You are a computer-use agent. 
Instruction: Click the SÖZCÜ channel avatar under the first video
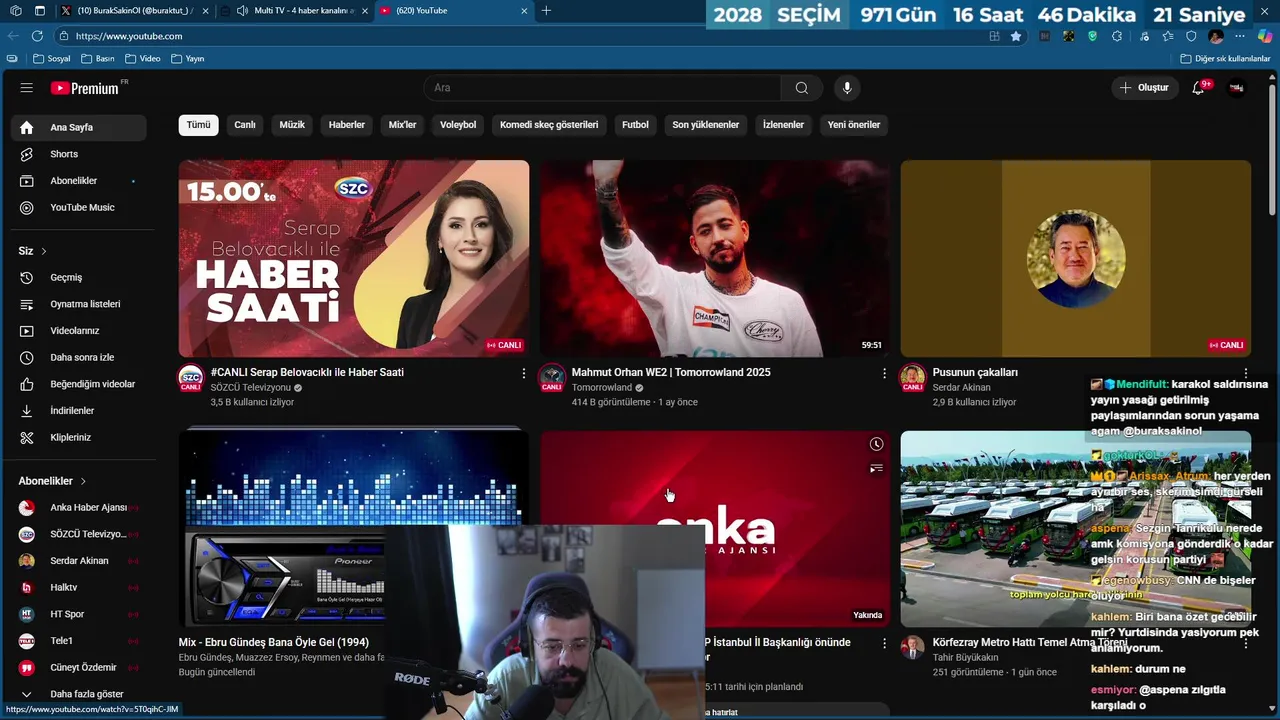pyautogui.click(x=190, y=378)
